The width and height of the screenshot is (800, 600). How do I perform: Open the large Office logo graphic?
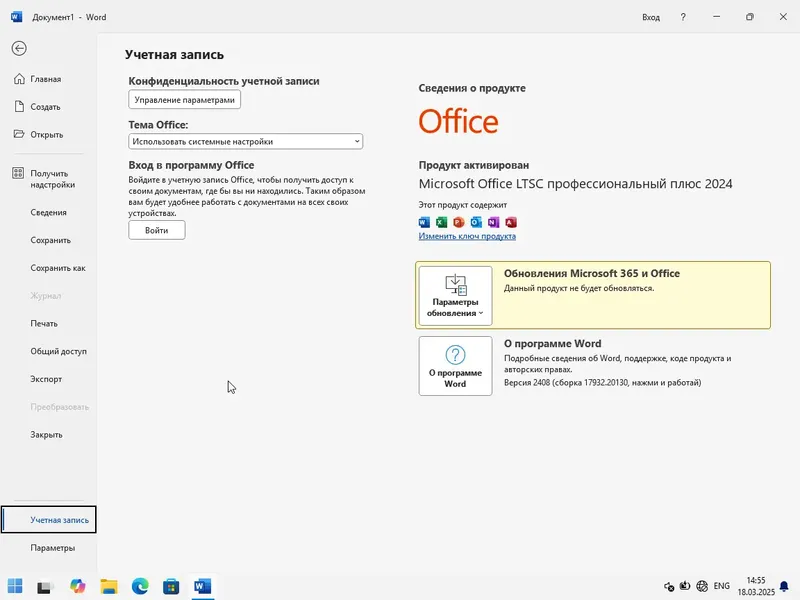point(456,122)
